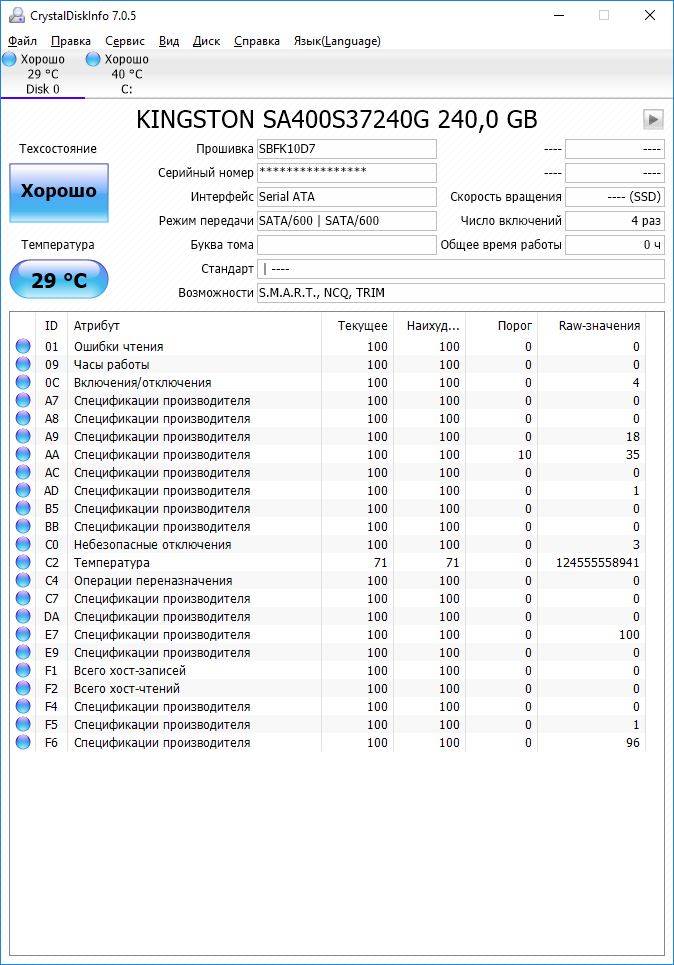Click status orb for attribute A7
This screenshot has width=674, height=965.
pyautogui.click(x=23, y=401)
